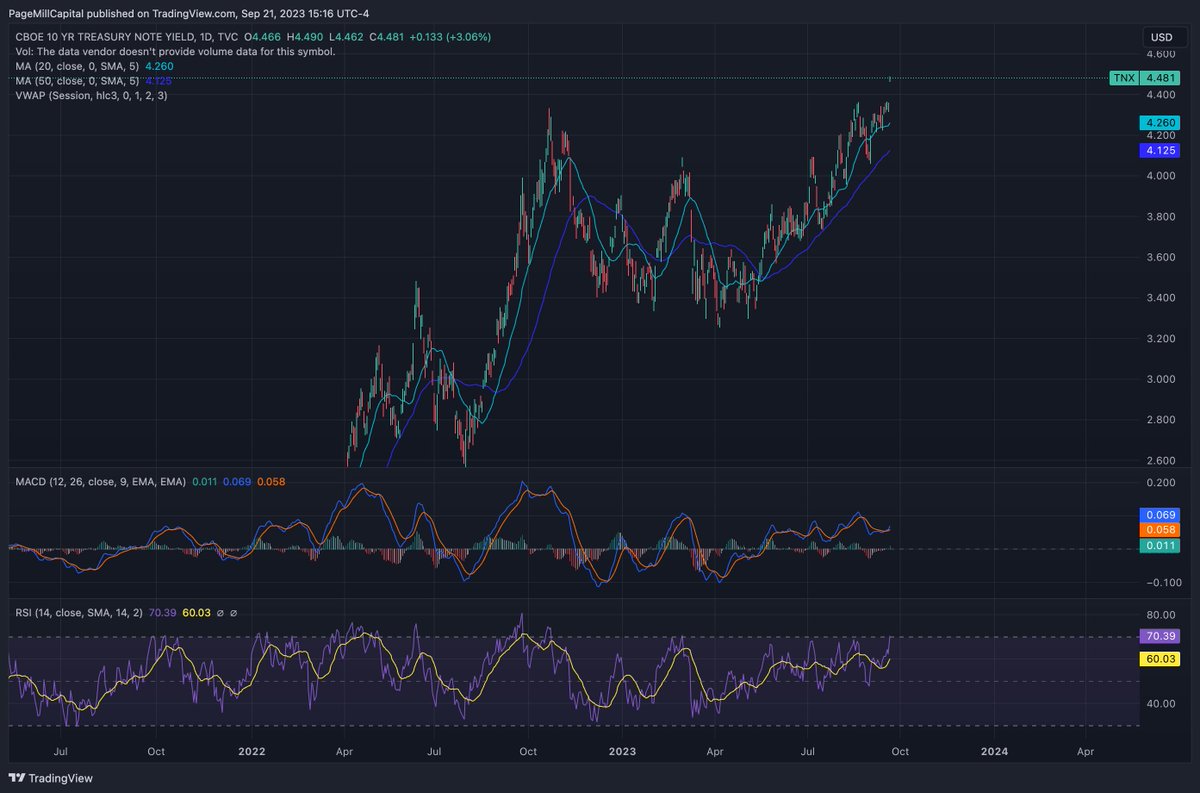1200x793 pixels.
Task: Click the 3.800 price-axis label
Action: coord(1160,217)
